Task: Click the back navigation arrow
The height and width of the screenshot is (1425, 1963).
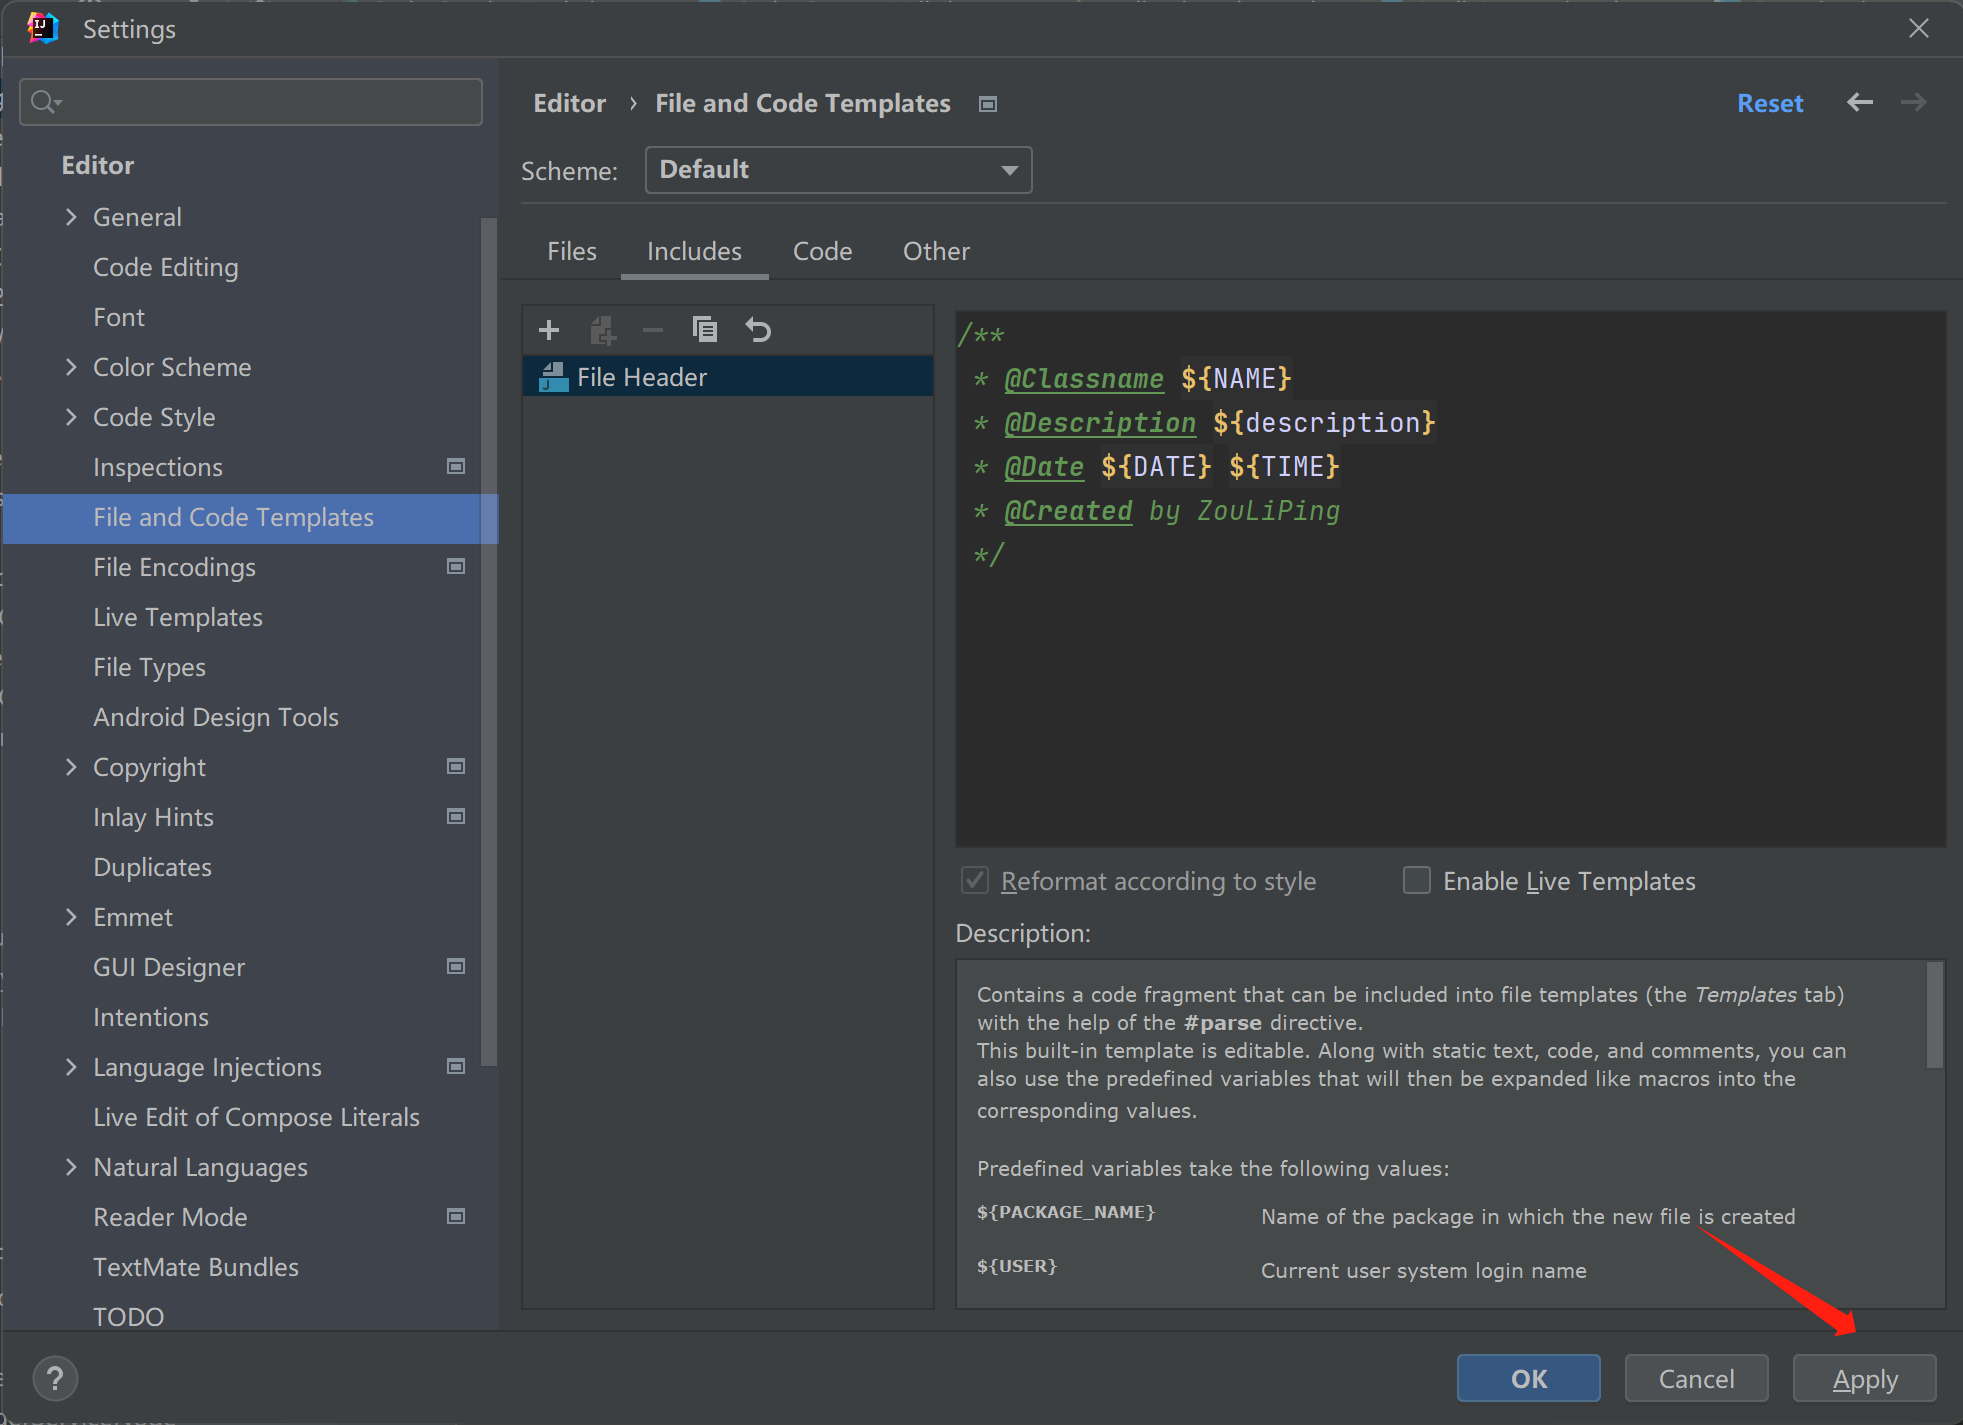Action: pyautogui.click(x=1860, y=102)
